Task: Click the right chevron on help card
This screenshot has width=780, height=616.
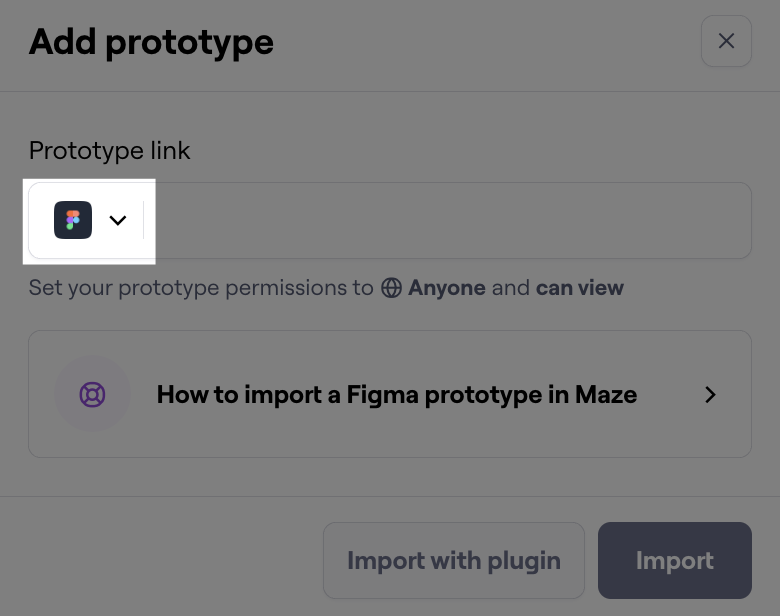Action: click(710, 395)
